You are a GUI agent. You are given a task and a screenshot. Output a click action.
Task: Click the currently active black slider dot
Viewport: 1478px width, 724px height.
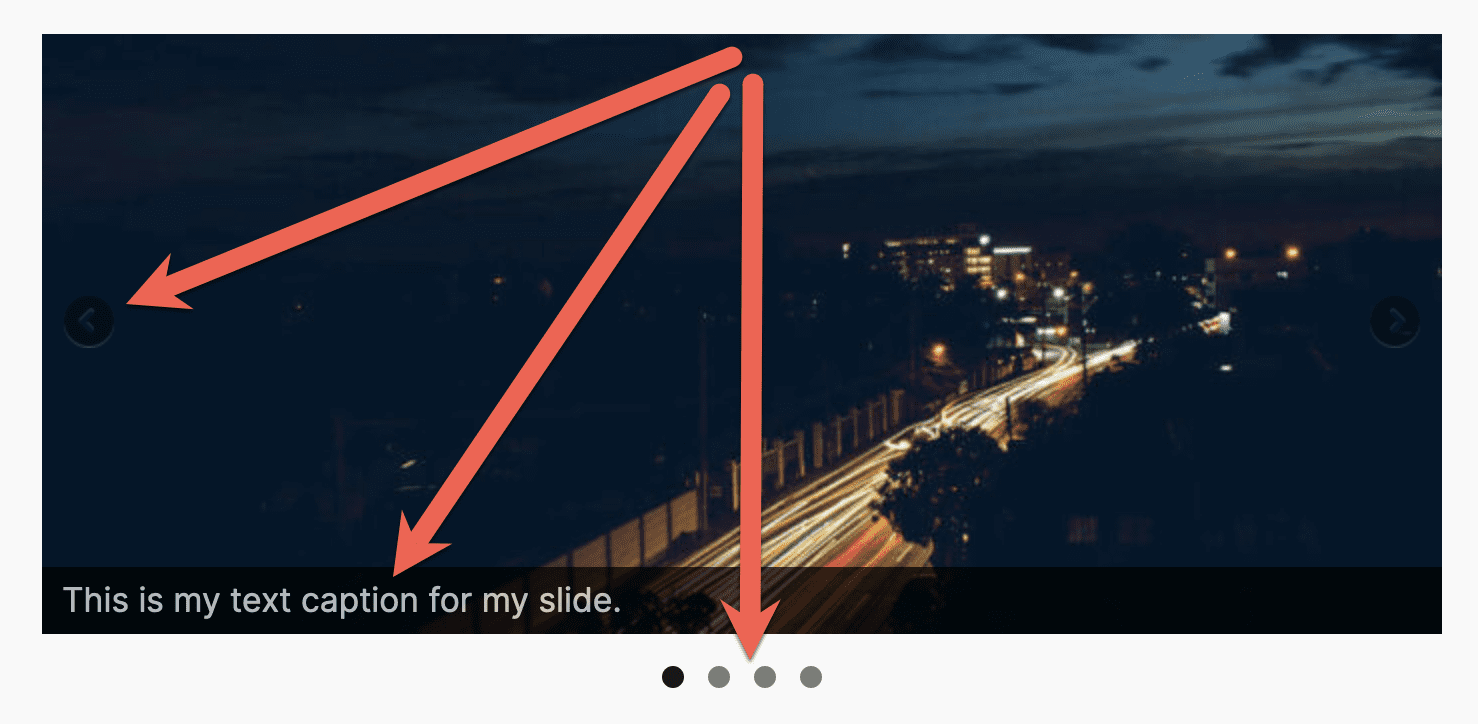click(673, 677)
